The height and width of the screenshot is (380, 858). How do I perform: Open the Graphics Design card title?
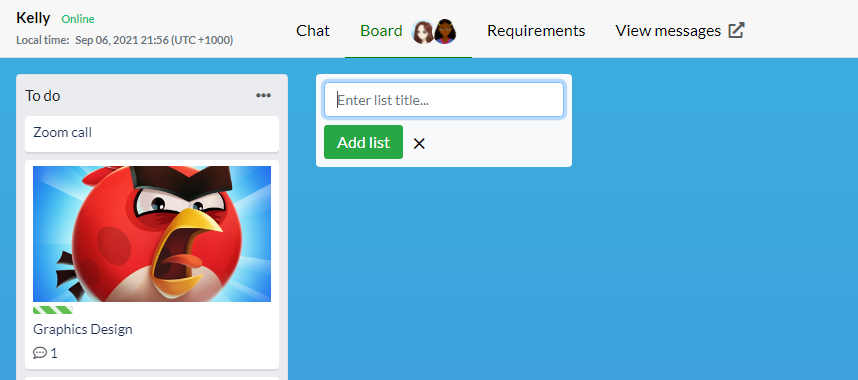(x=83, y=330)
